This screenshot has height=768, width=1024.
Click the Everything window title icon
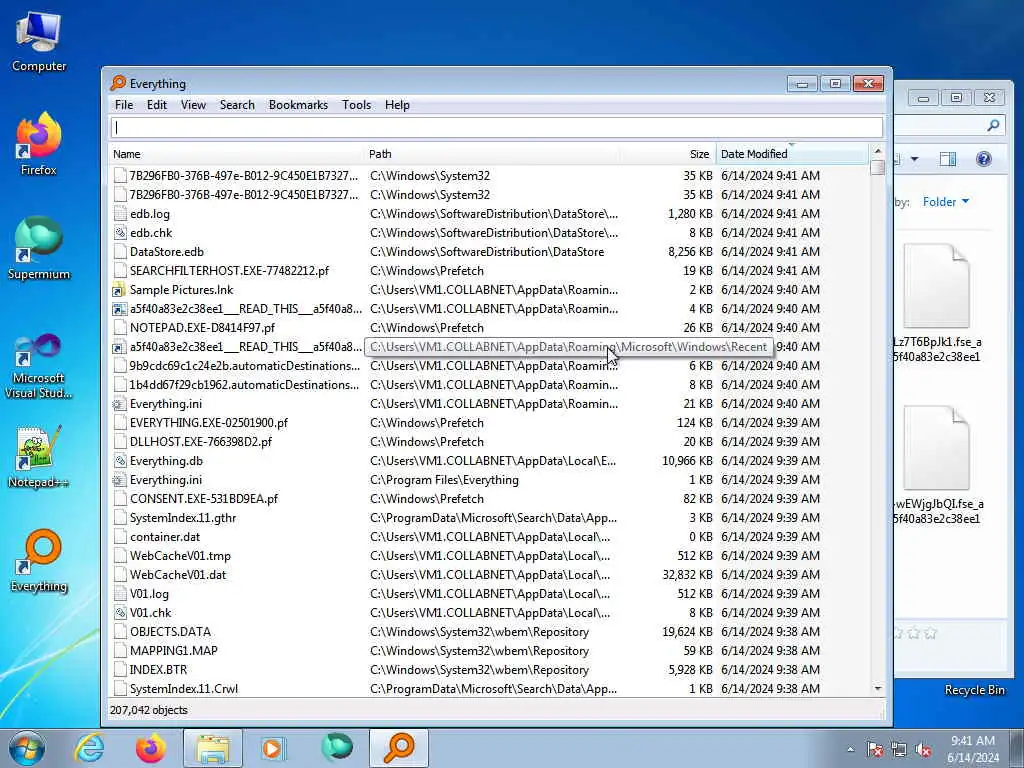coord(118,83)
